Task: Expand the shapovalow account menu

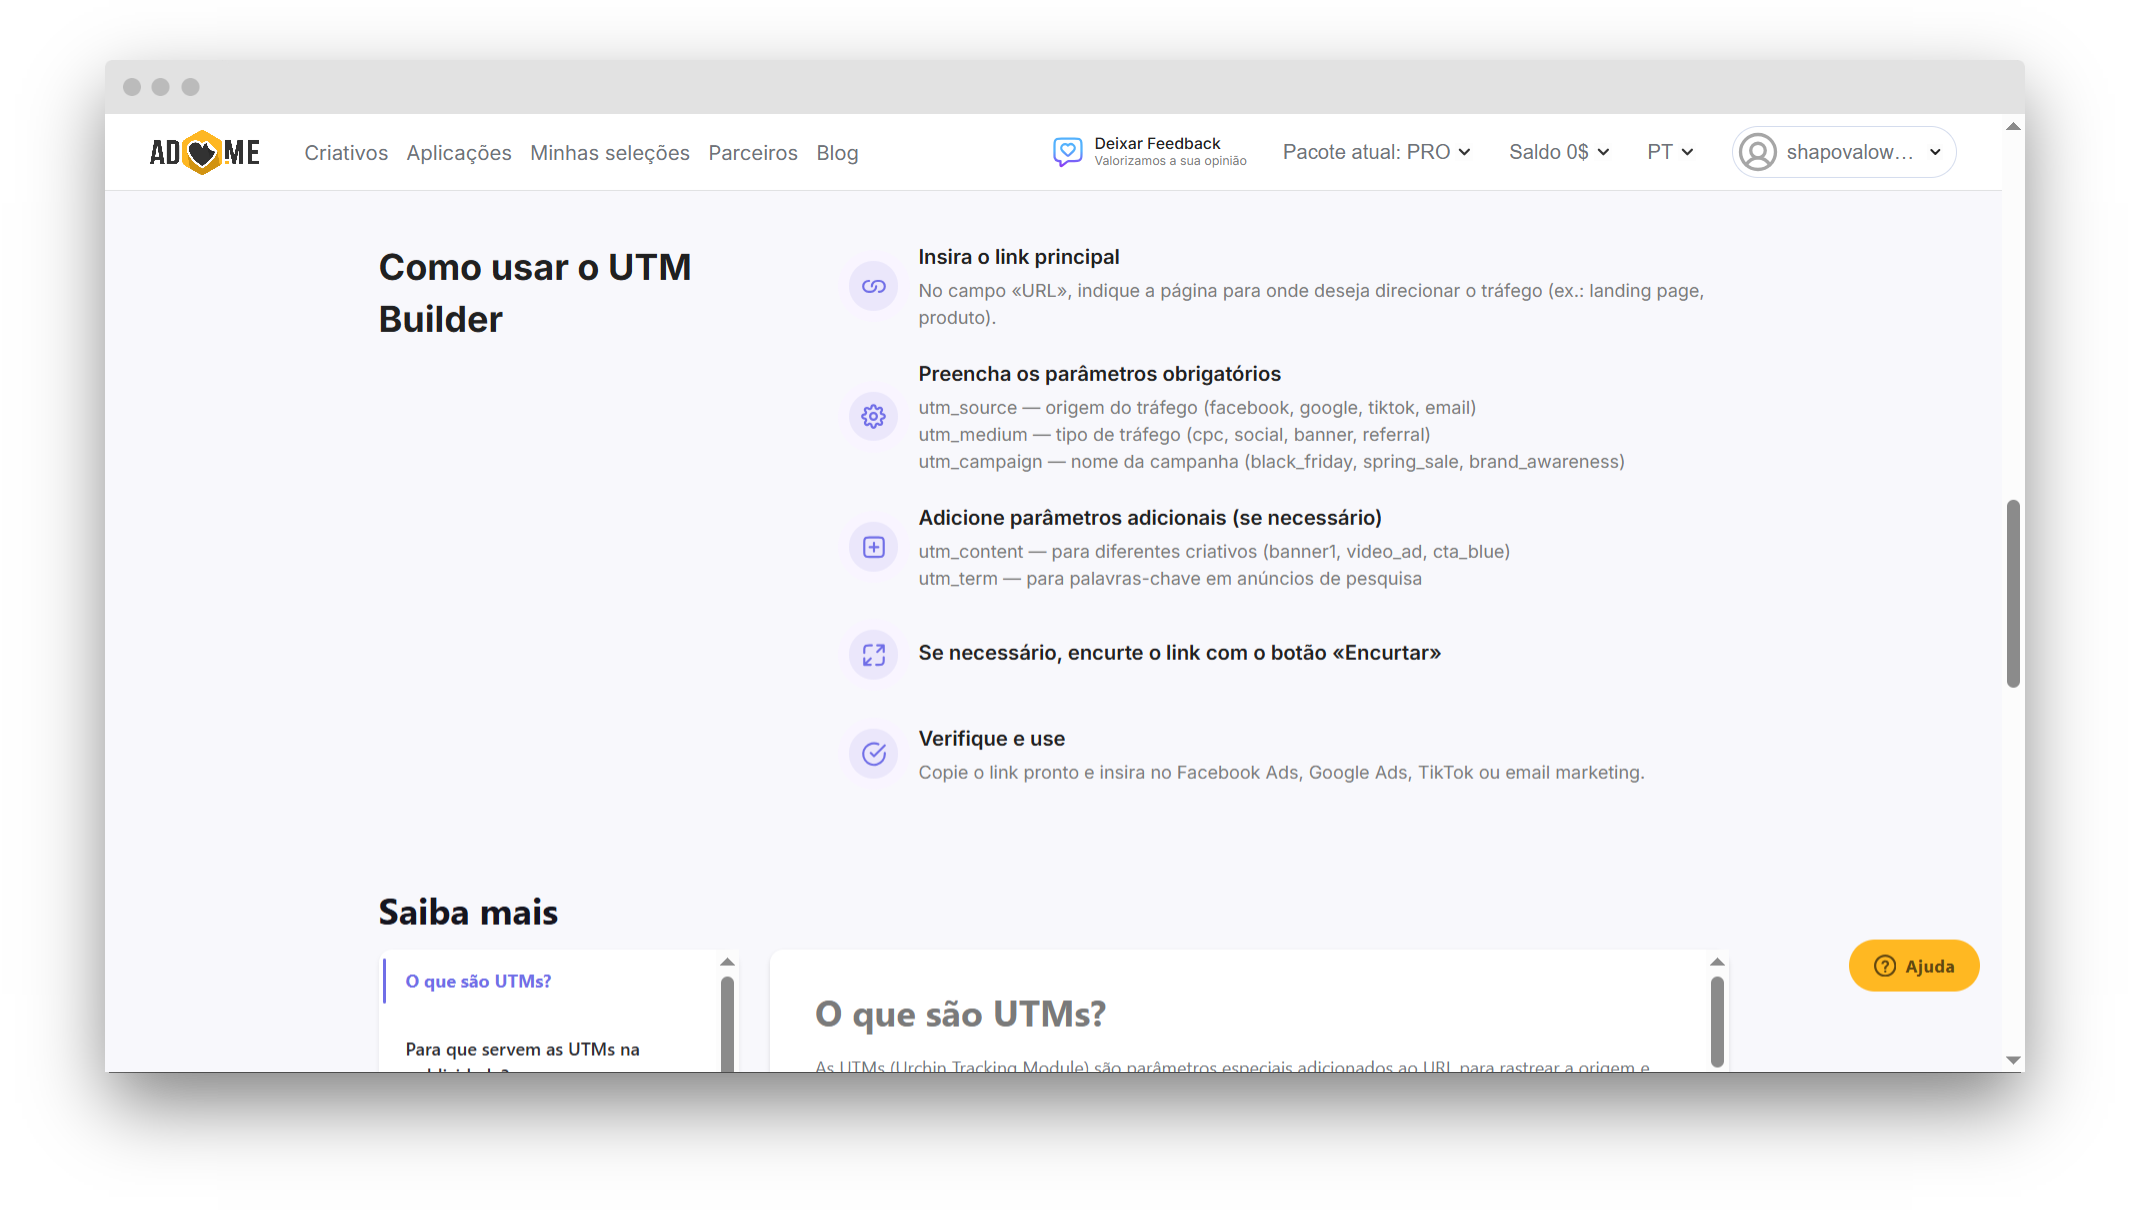Action: 1843,151
